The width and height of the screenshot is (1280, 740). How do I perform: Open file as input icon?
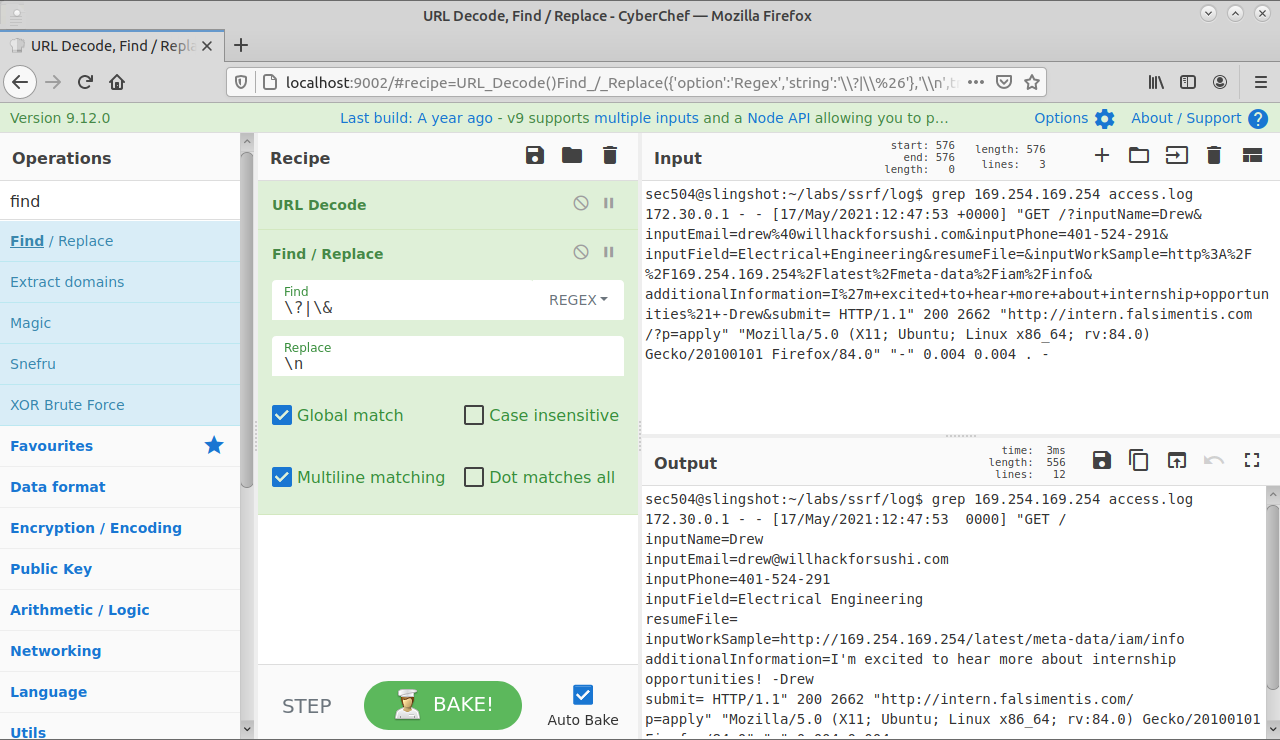[1176, 155]
